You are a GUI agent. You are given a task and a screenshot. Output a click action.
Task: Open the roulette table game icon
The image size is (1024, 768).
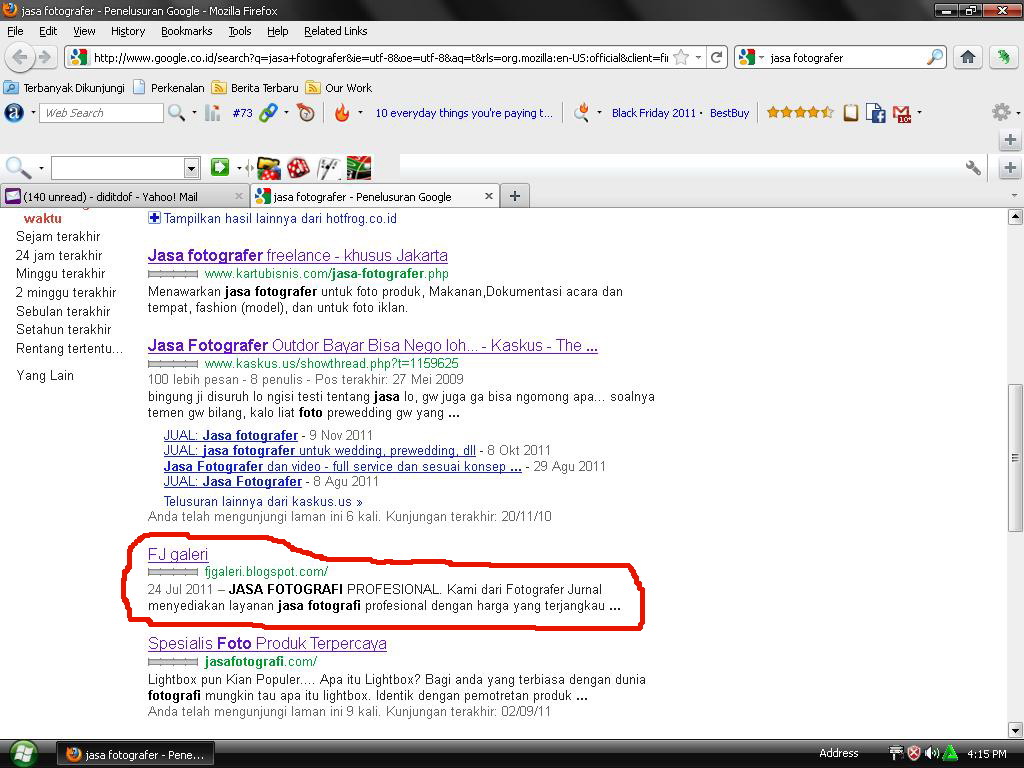point(359,168)
